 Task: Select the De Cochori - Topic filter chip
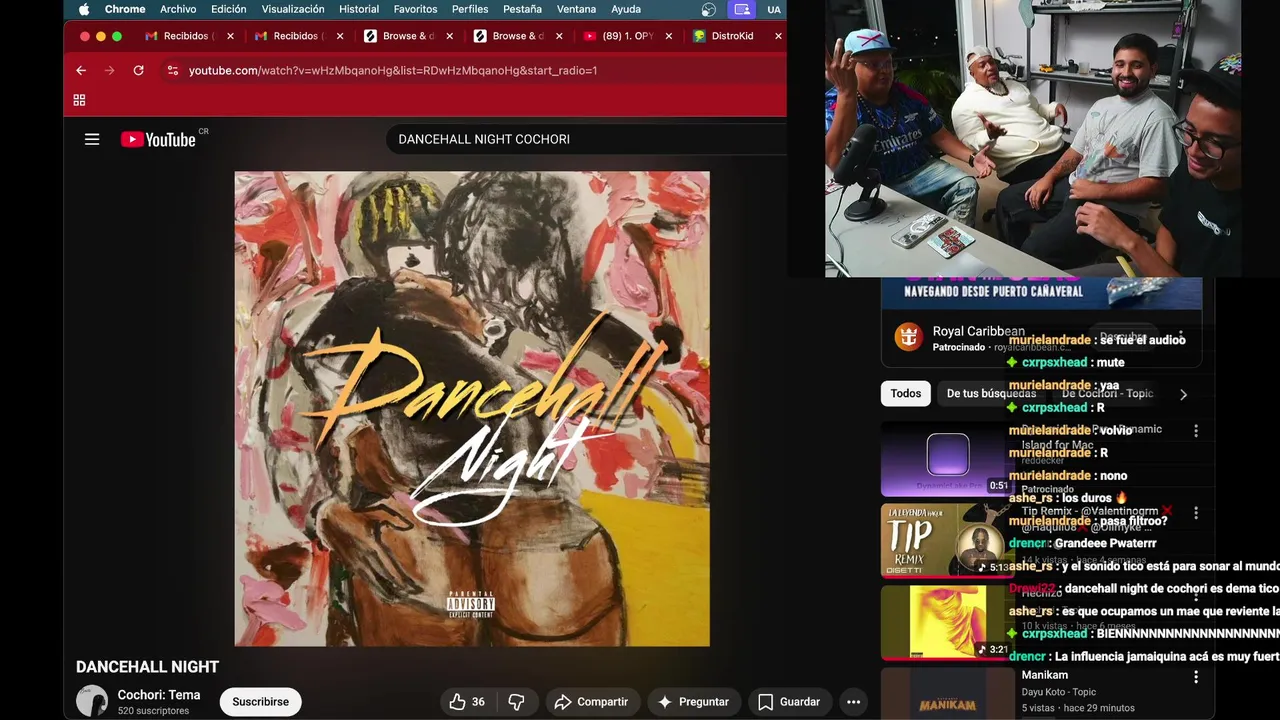tap(1107, 394)
